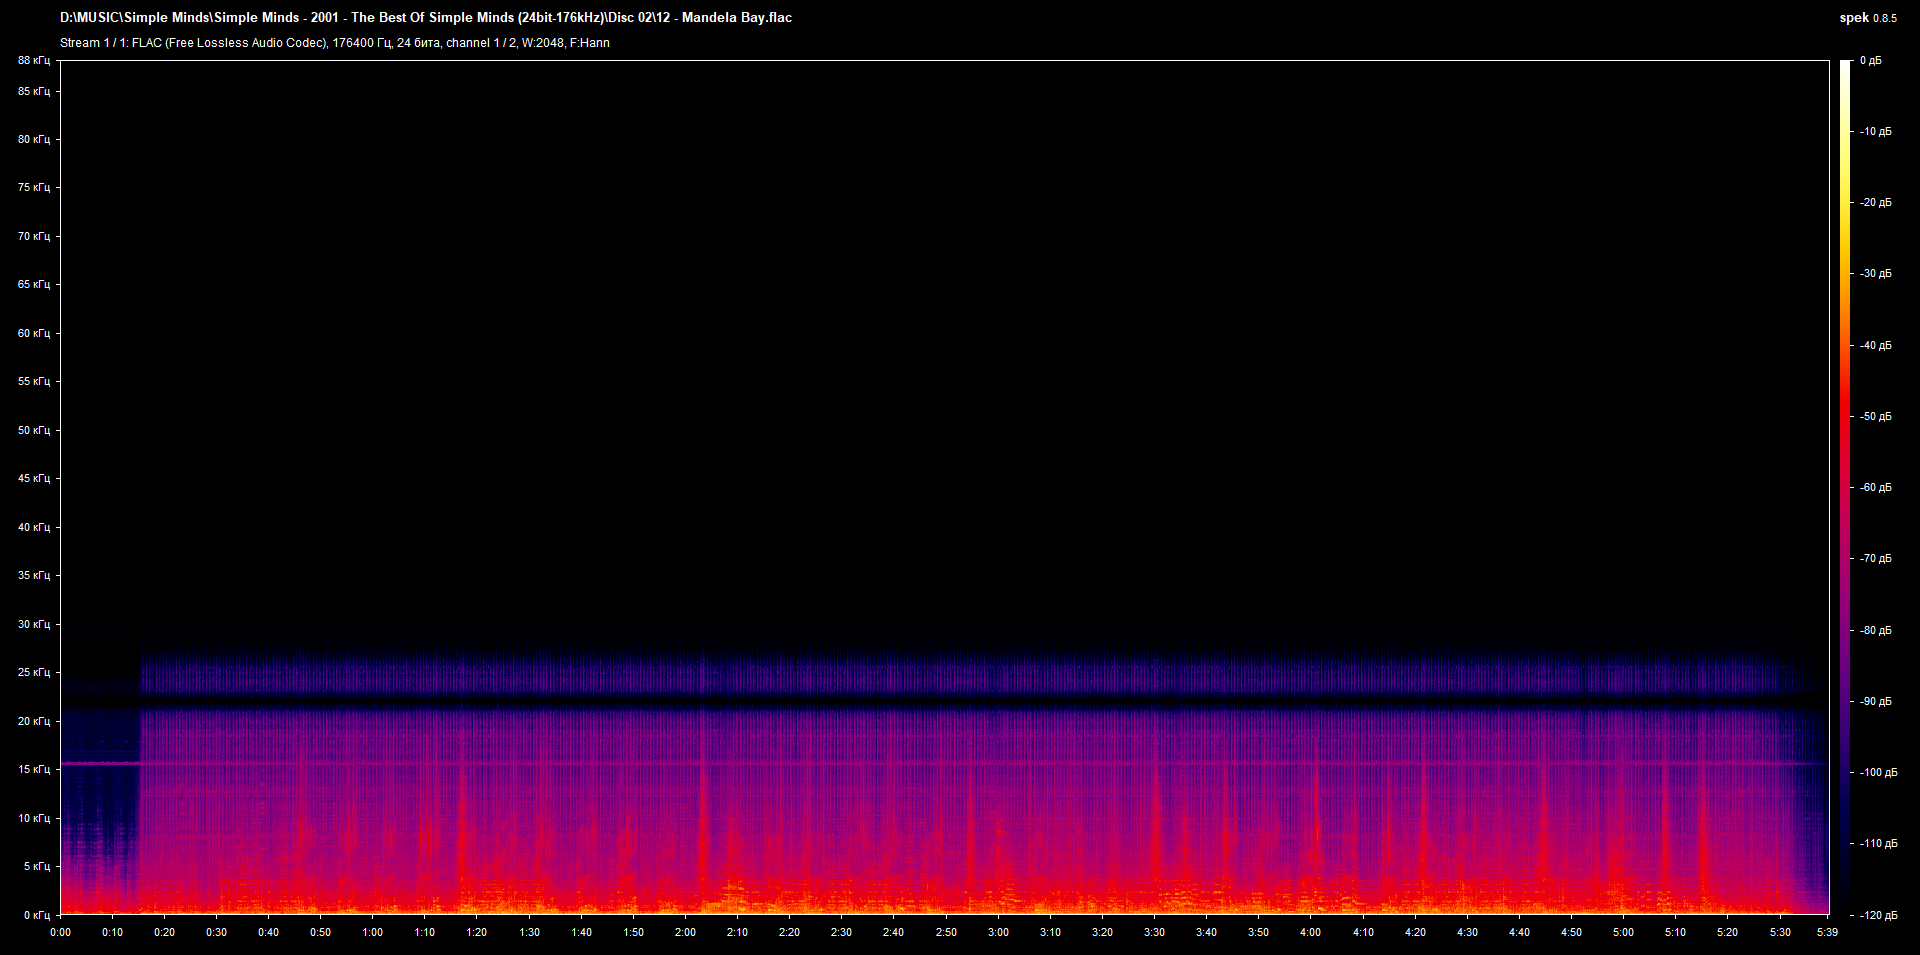Click the 45 кГц frequency label
This screenshot has width=1920, height=955.
(33, 478)
